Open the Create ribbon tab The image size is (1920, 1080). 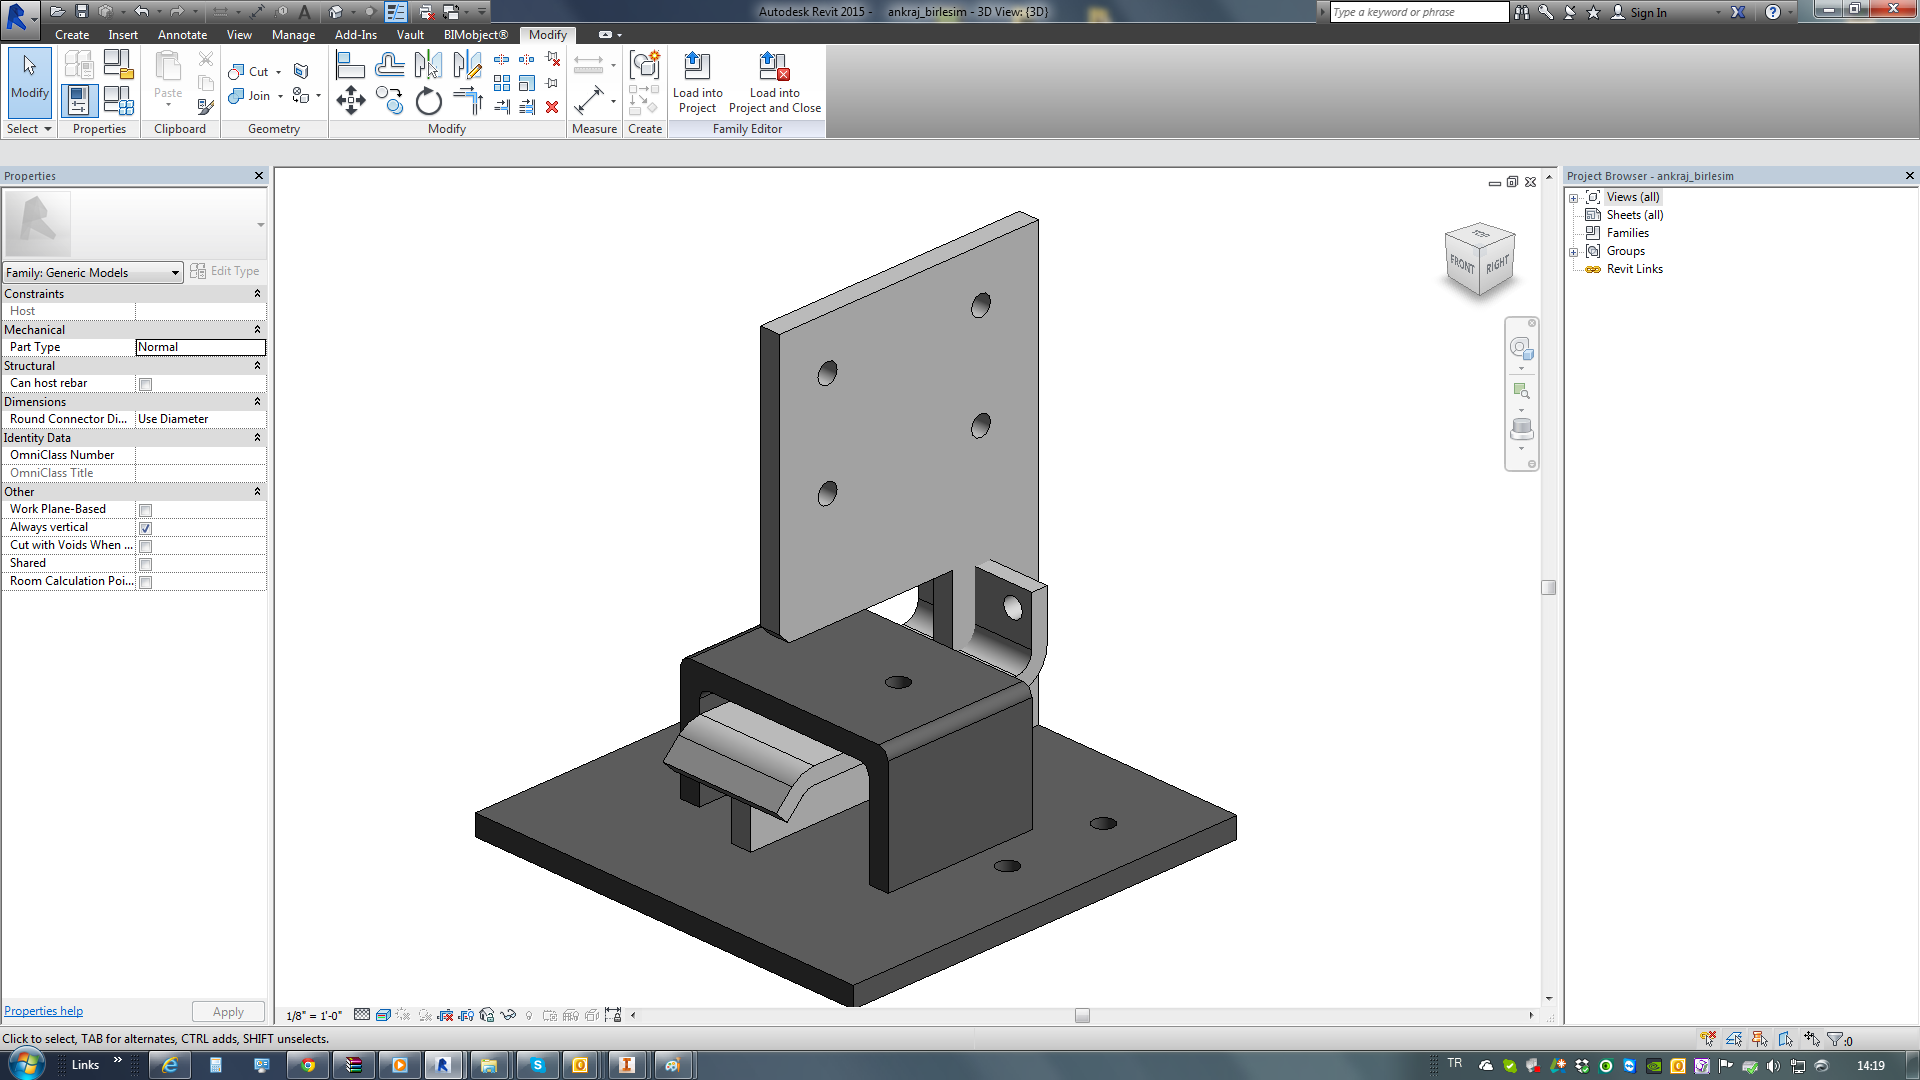pyautogui.click(x=72, y=35)
